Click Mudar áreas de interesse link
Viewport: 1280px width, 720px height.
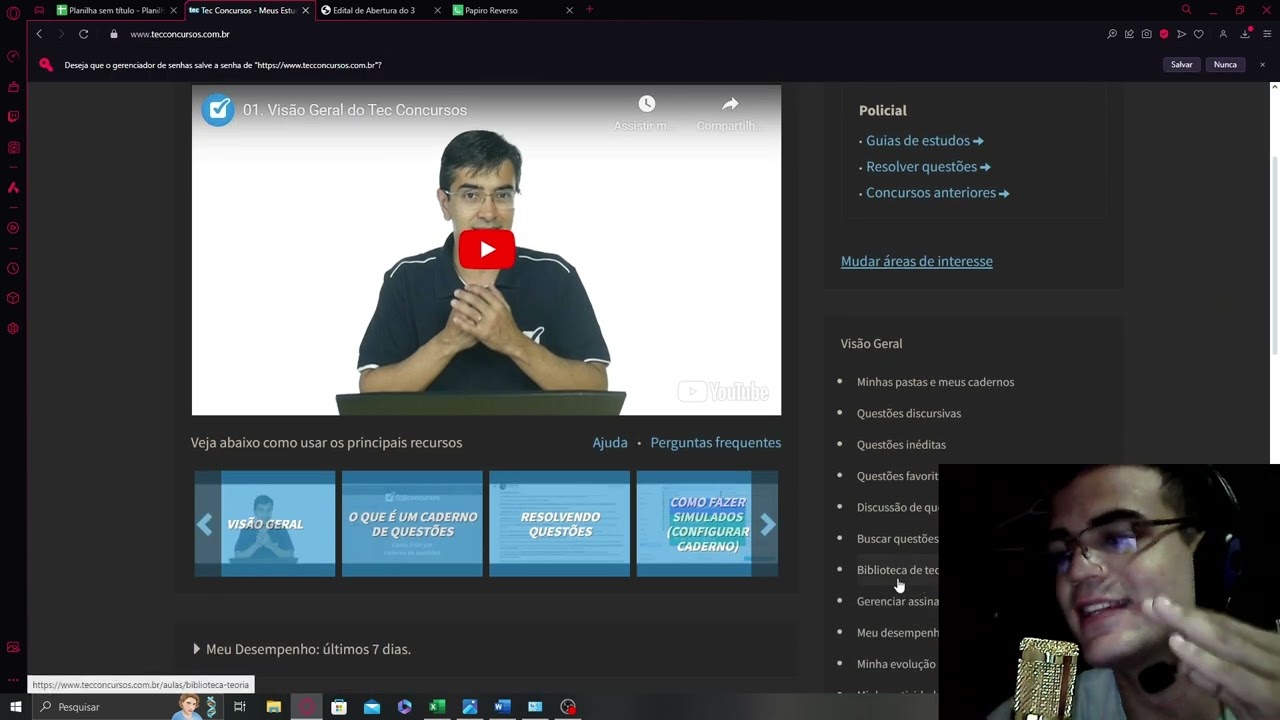click(x=917, y=261)
